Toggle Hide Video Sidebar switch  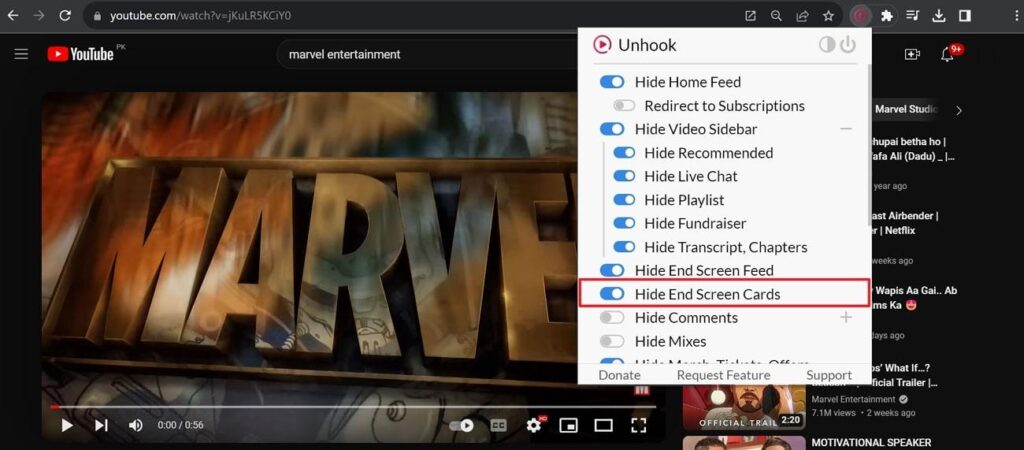click(x=612, y=129)
